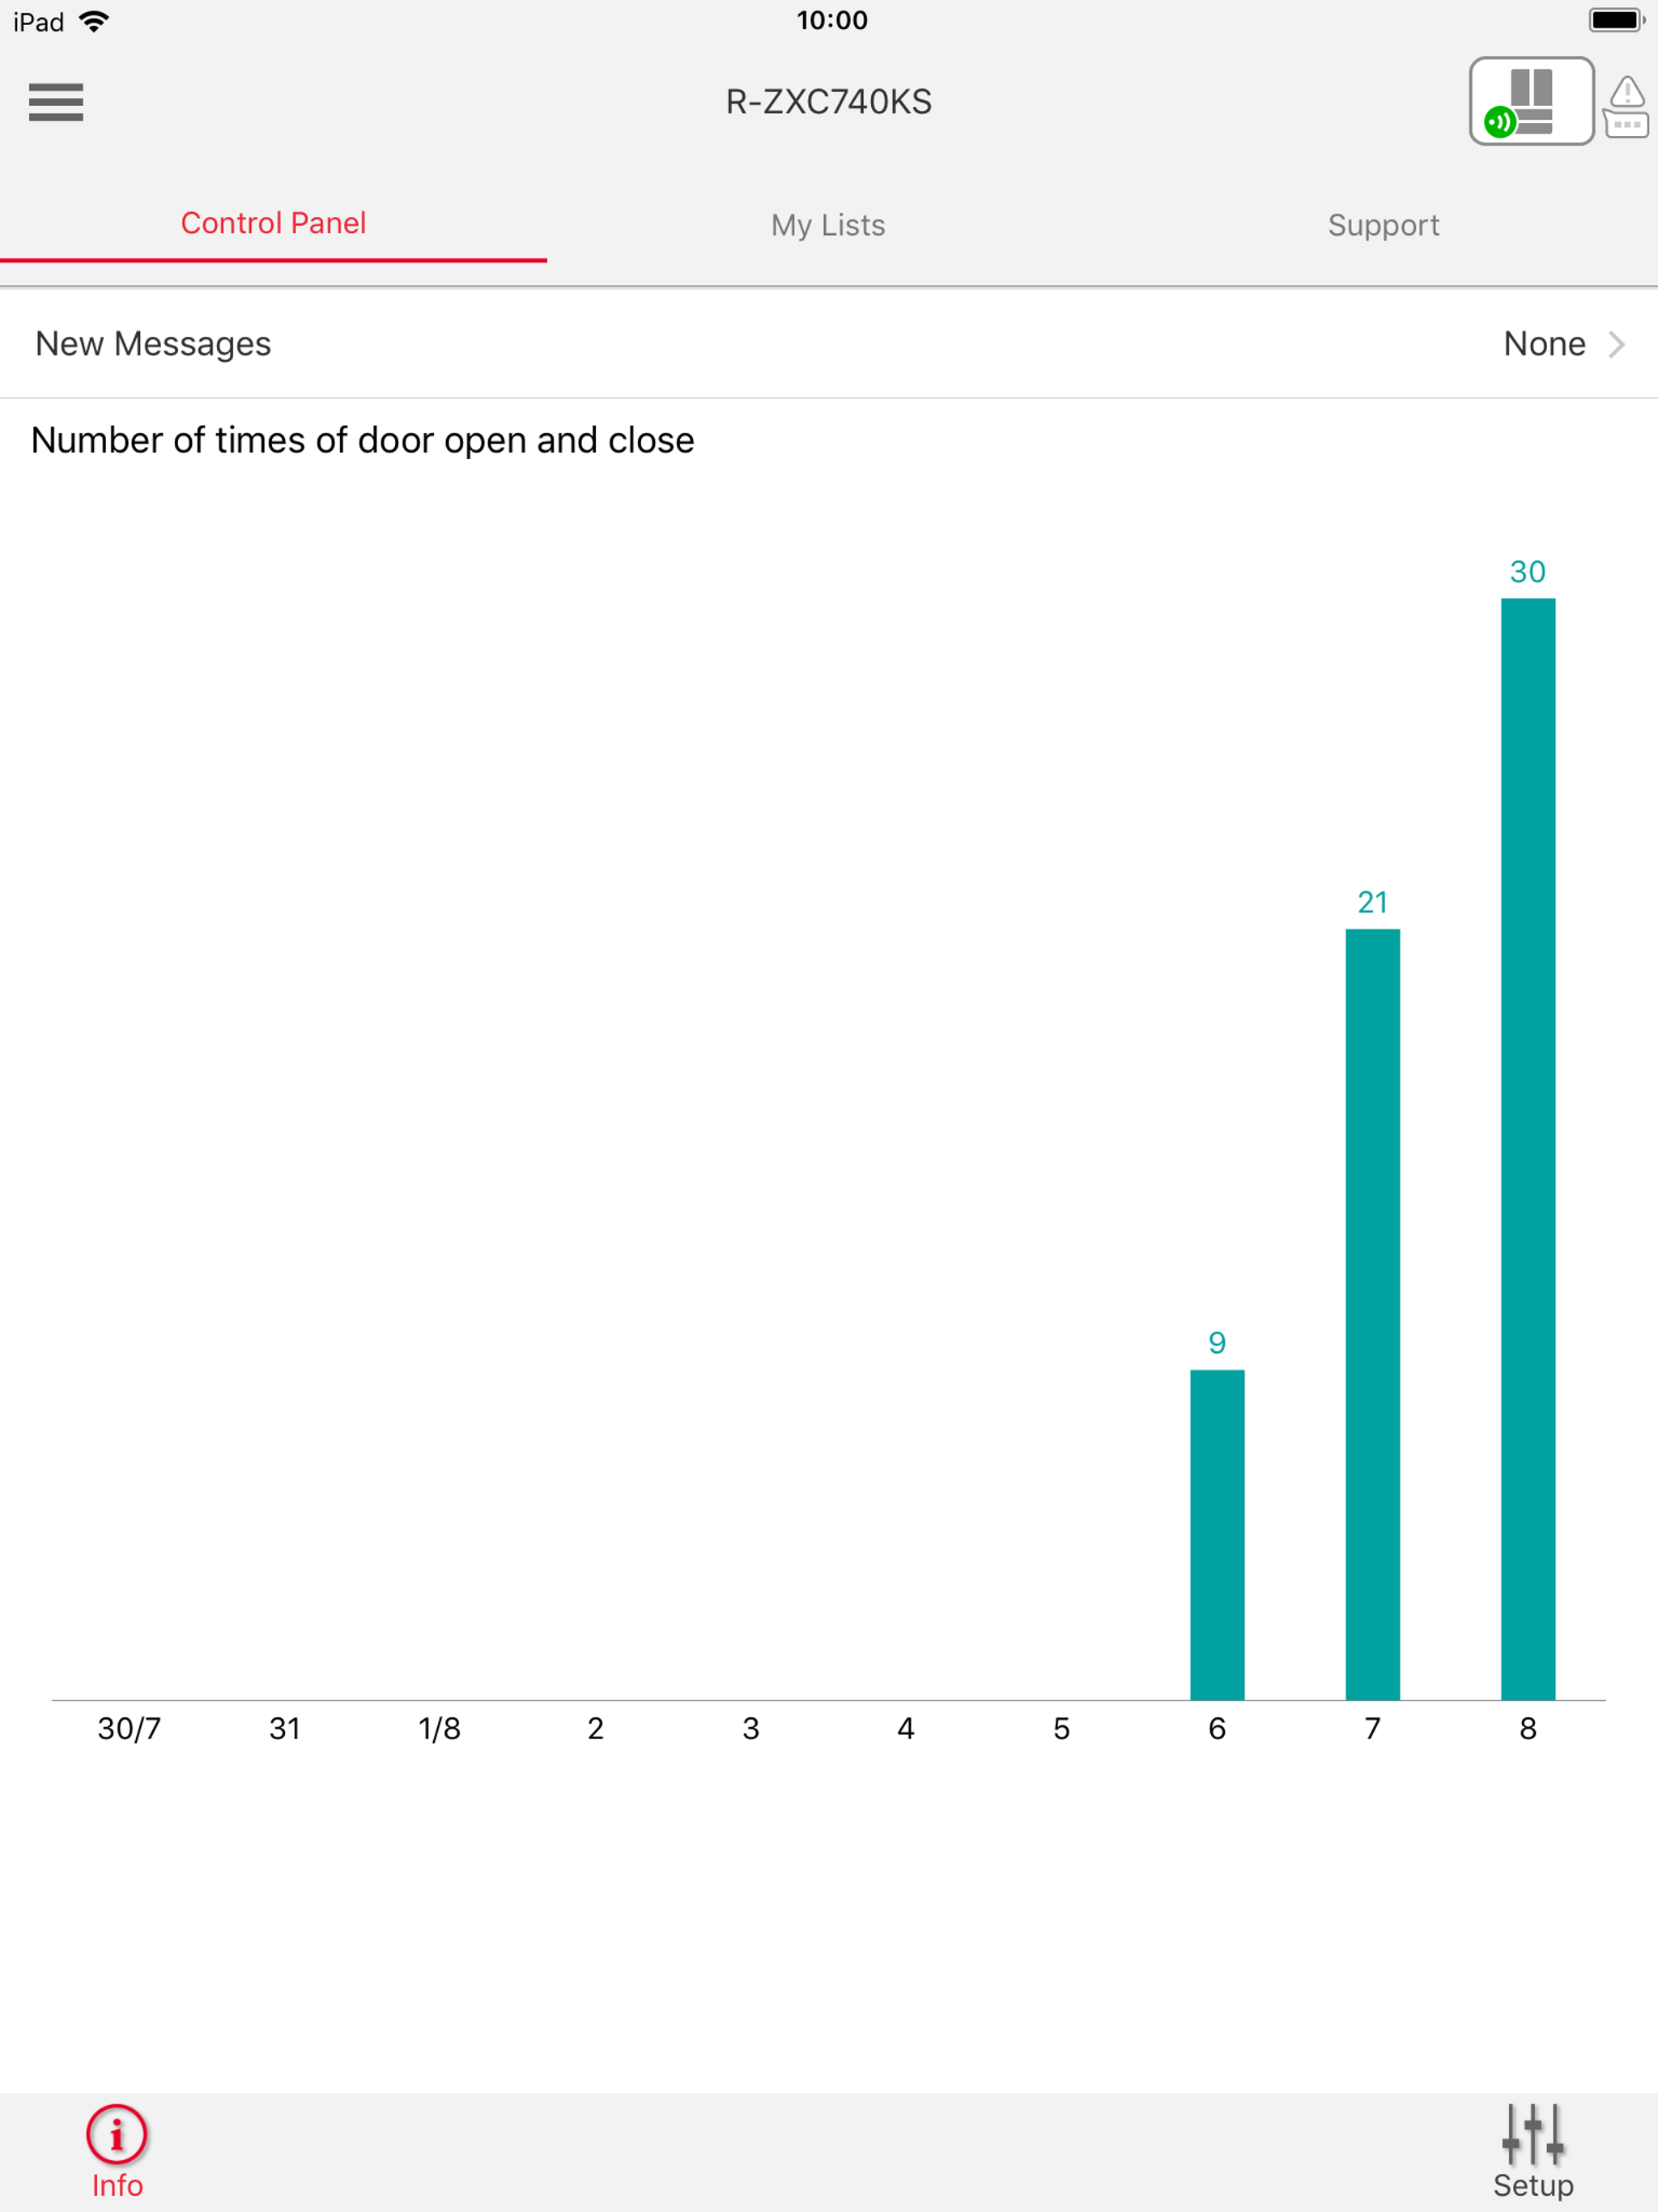Tap the R-ZXC740KS model title

(829, 102)
